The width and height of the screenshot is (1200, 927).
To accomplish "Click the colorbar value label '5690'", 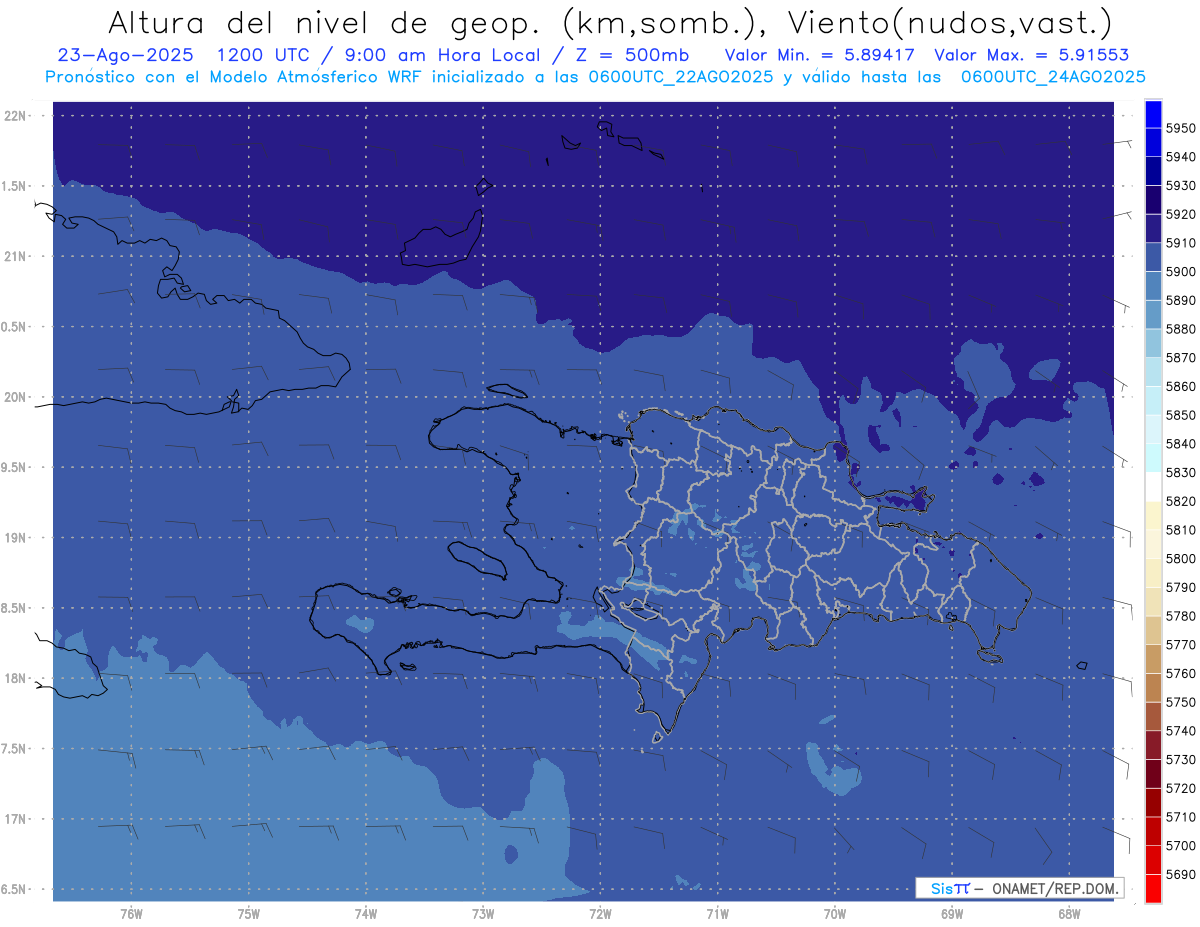I will [1181, 874].
